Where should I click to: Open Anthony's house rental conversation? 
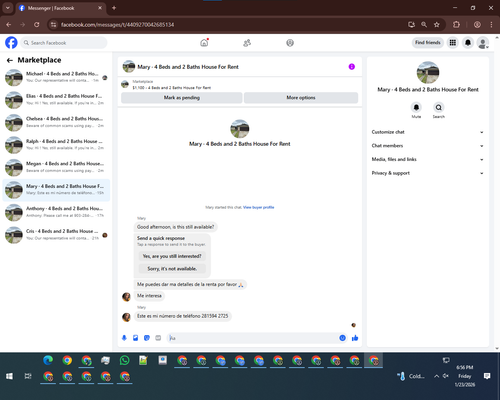[56, 212]
